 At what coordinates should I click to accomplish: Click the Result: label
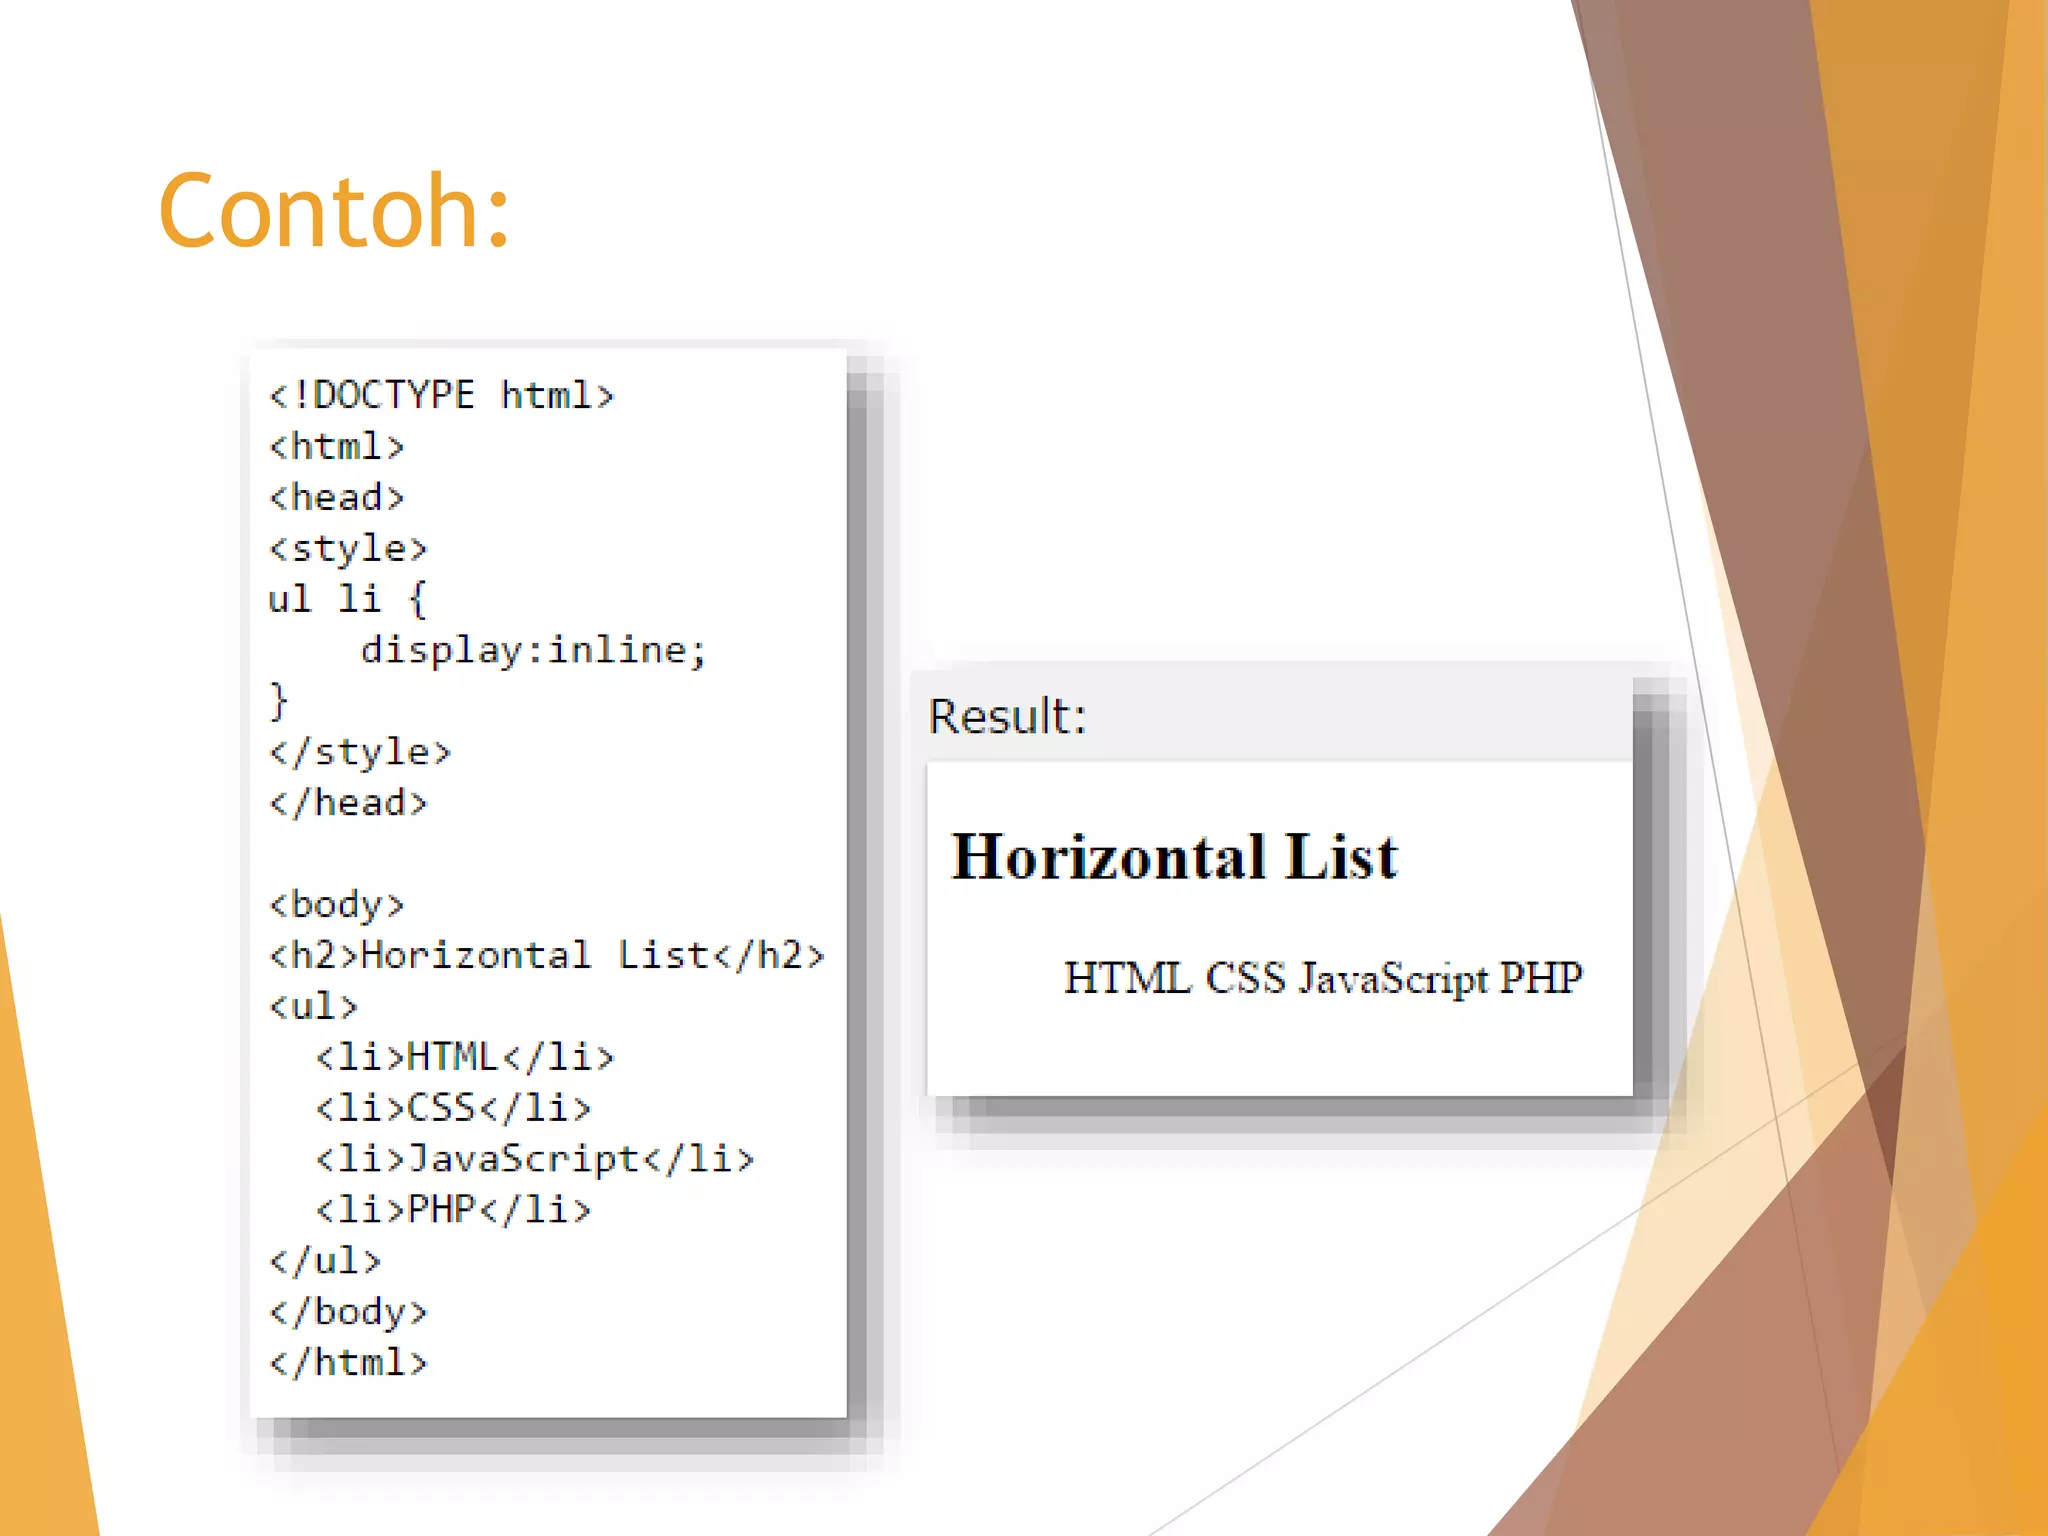pyautogui.click(x=1007, y=717)
